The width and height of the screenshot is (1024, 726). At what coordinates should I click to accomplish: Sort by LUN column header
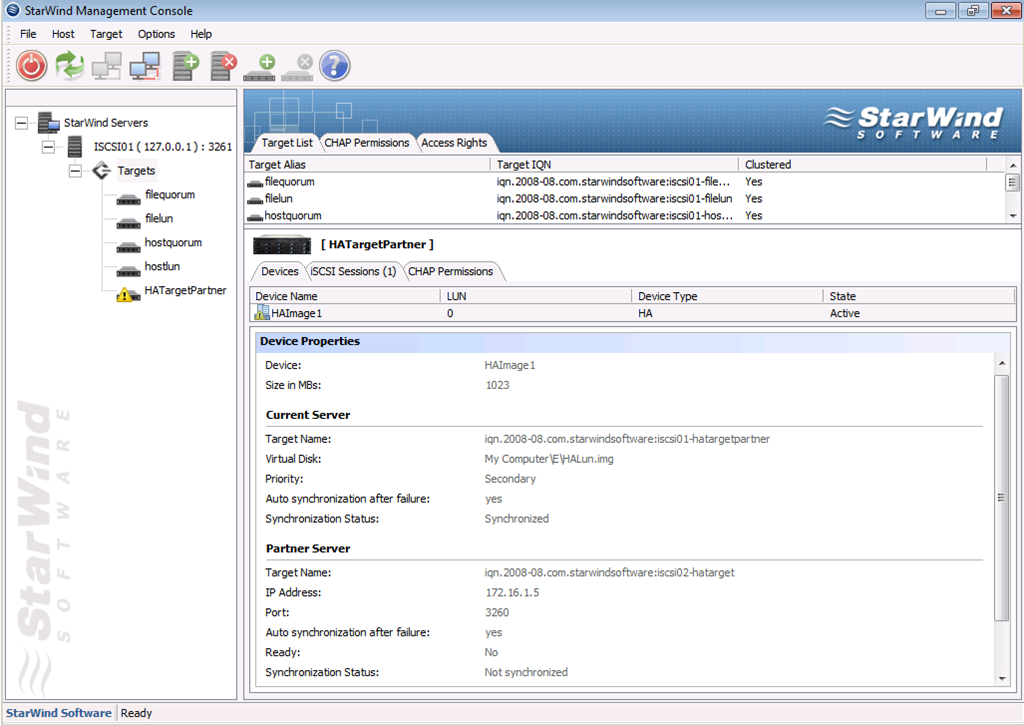(536, 296)
